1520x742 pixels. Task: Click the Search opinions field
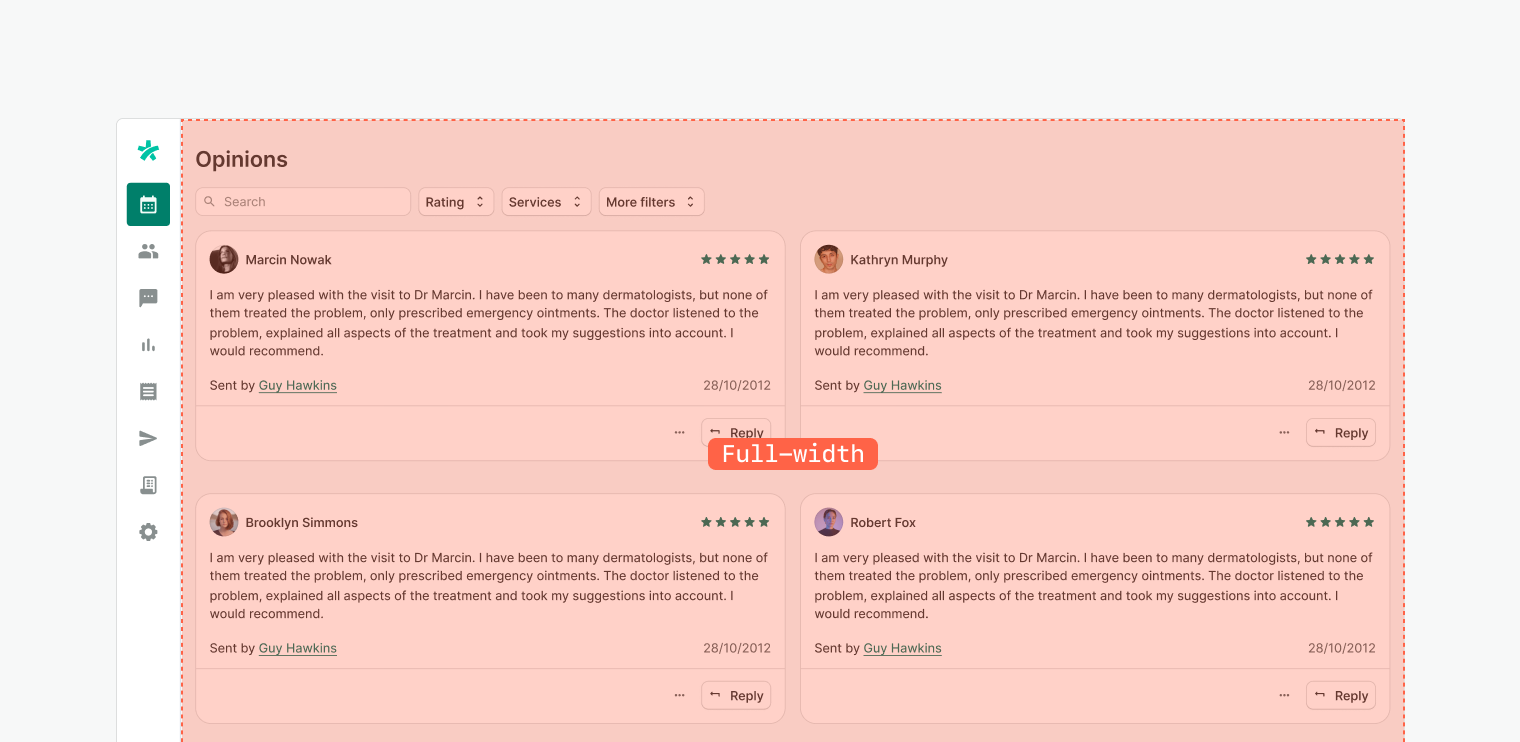(303, 202)
